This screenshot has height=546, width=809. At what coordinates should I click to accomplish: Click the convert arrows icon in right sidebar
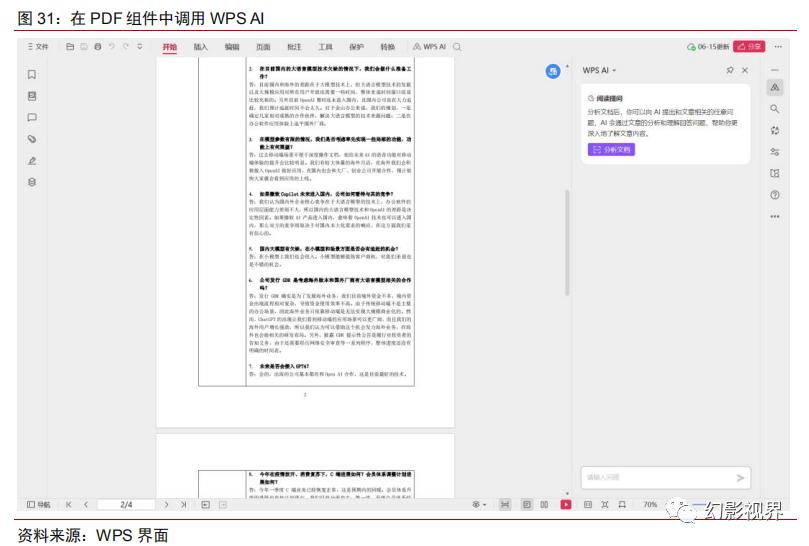(x=775, y=131)
